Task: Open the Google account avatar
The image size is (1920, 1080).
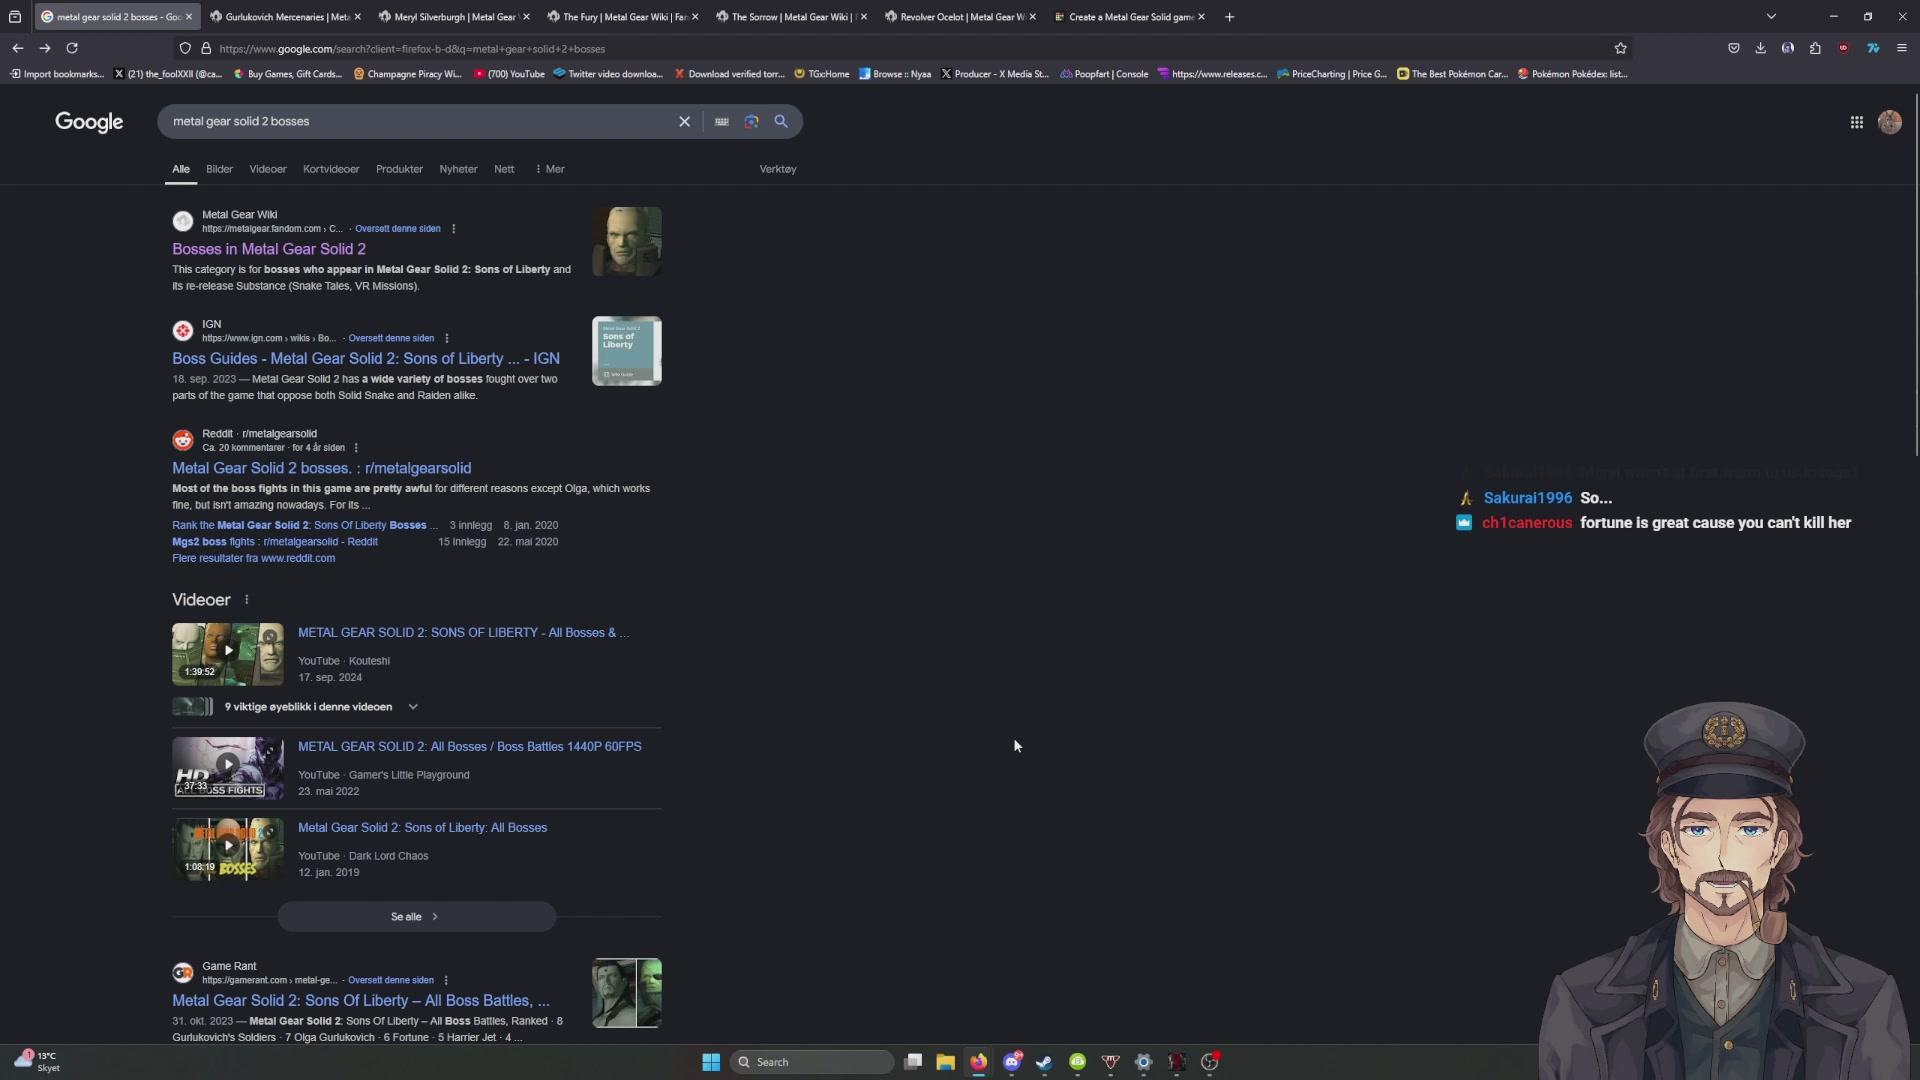Action: [1889, 122]
